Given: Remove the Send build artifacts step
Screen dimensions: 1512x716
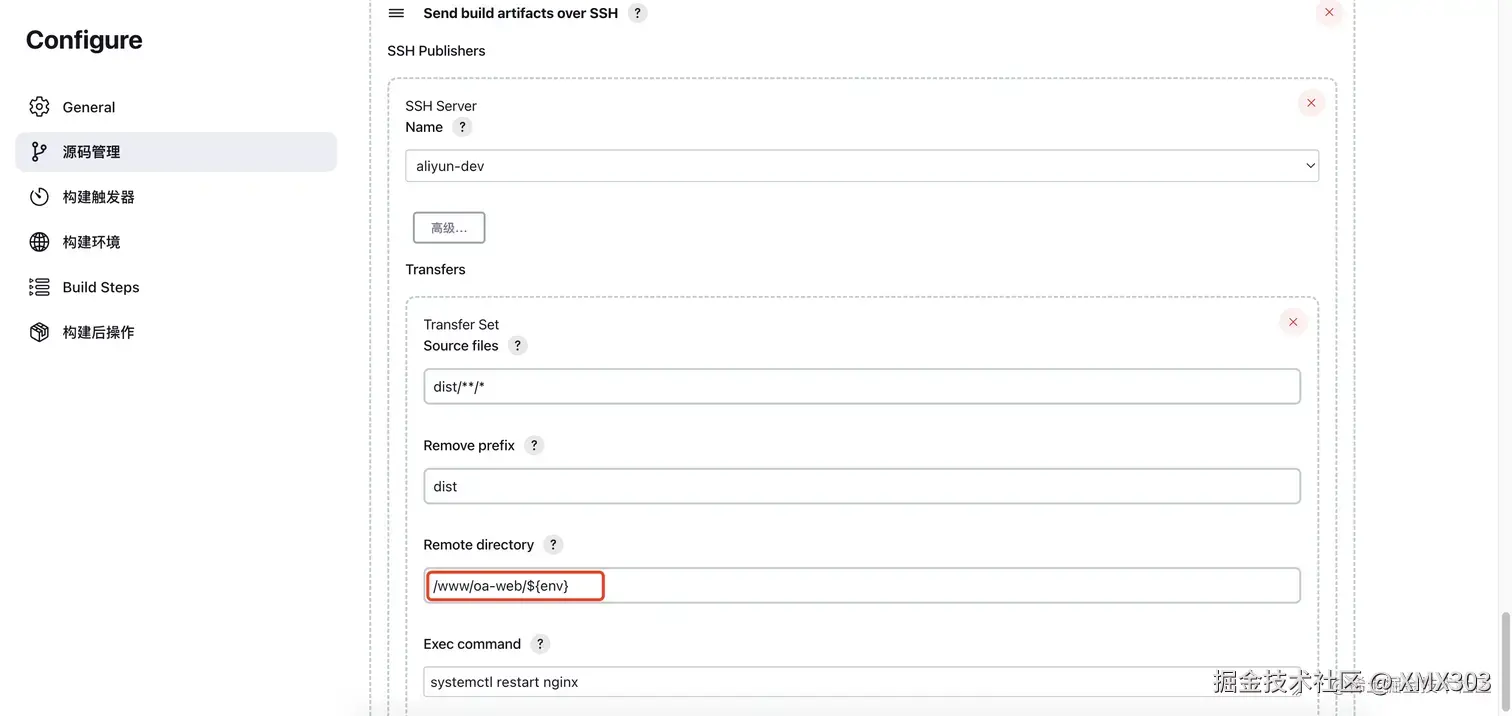Looking at the screenshot, I should [1329, 13].
